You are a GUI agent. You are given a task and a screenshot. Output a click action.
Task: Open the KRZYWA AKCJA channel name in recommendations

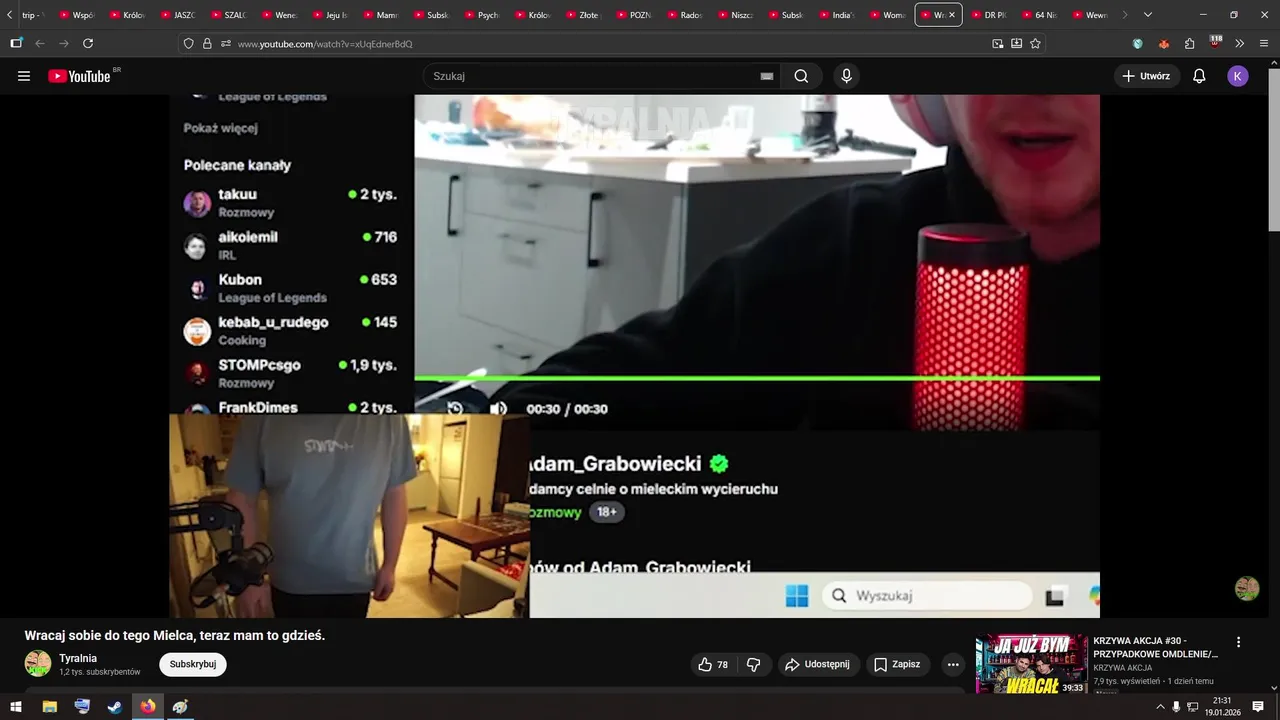click(1123, 668)
